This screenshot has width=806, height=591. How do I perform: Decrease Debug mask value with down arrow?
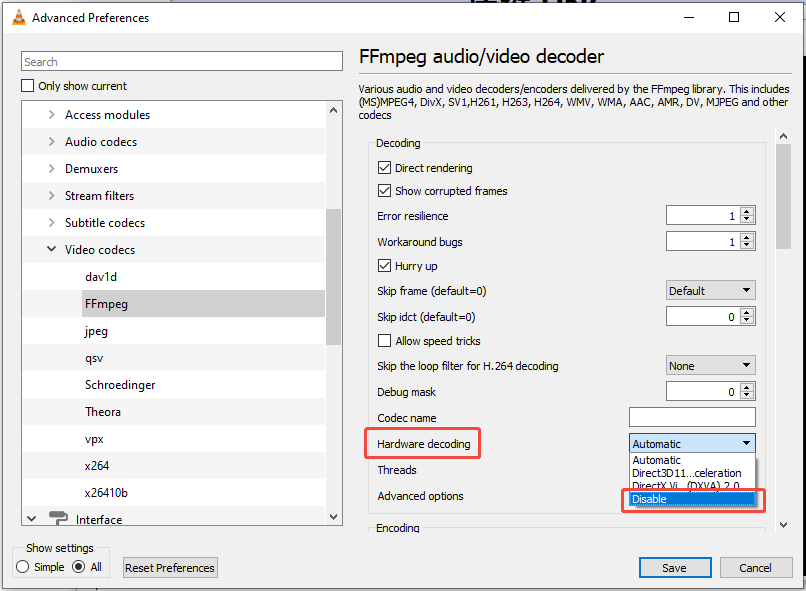(747, 396)
